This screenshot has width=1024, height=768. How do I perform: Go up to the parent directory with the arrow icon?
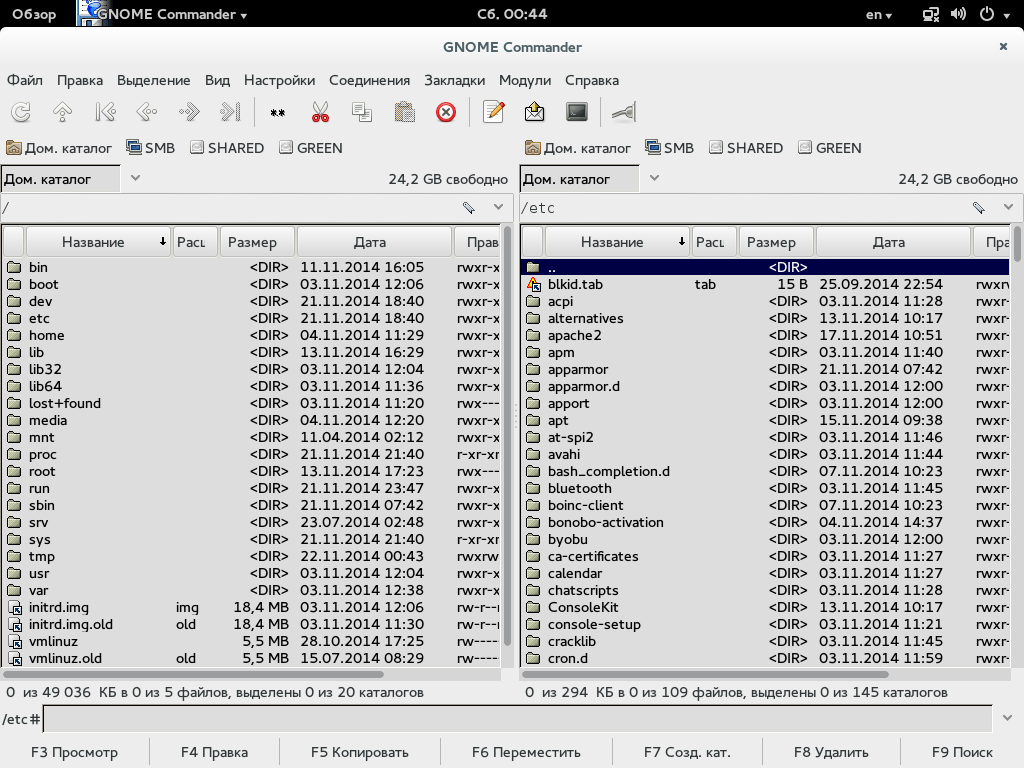pyautogui.click(x=63, y=112)
